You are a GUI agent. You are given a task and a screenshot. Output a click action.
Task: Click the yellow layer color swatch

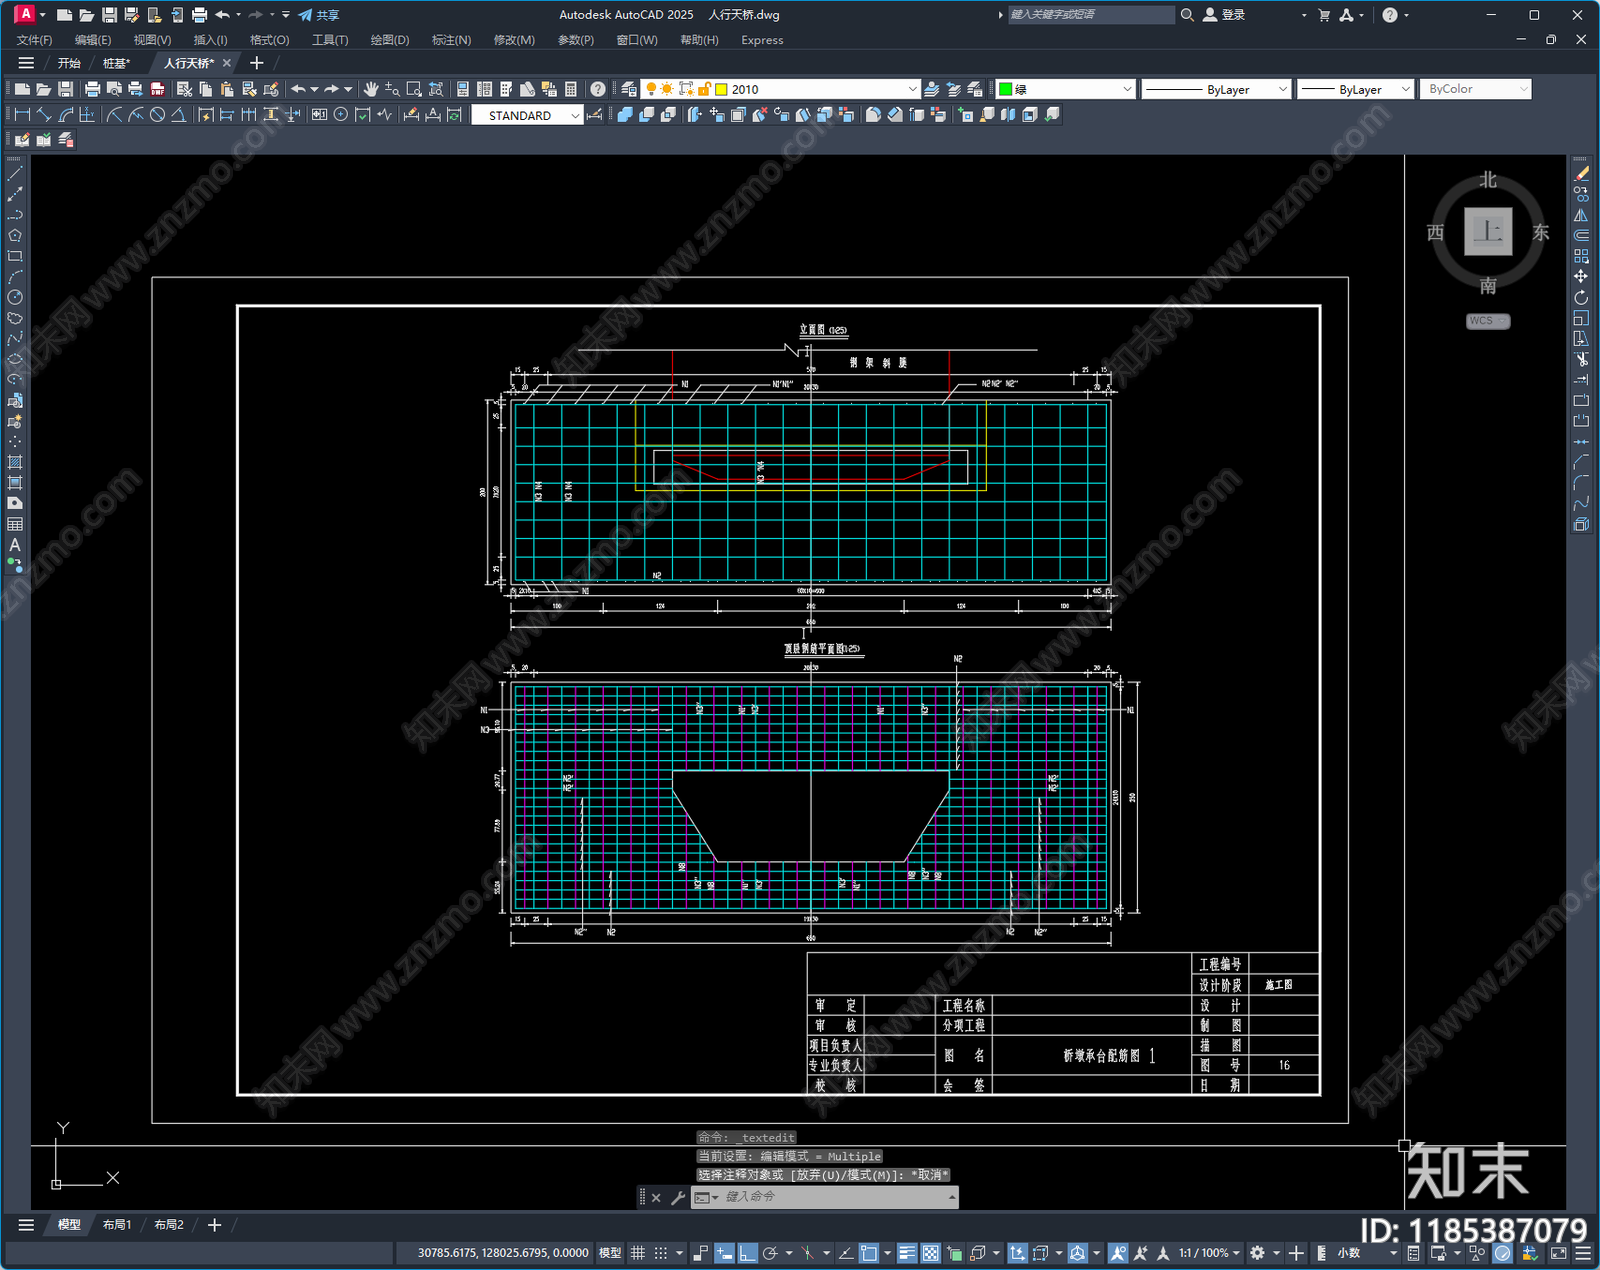(x=721, y=89)
